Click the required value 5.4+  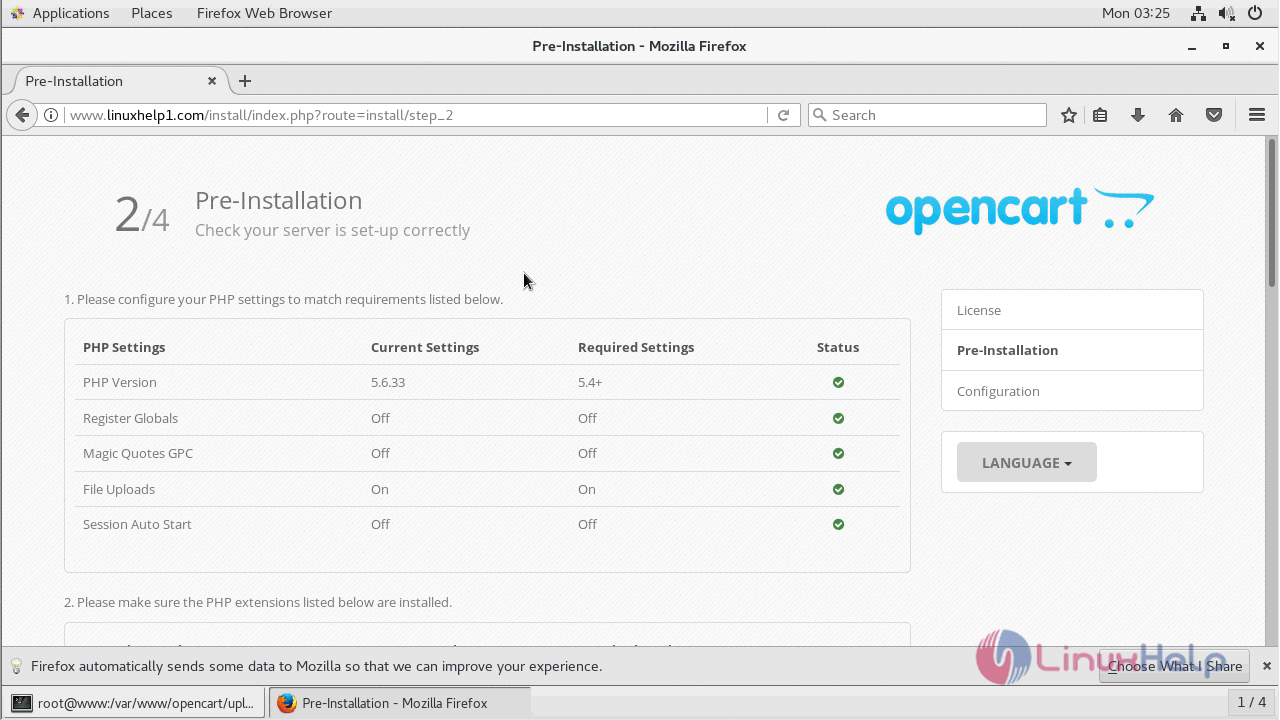point(590,382)
